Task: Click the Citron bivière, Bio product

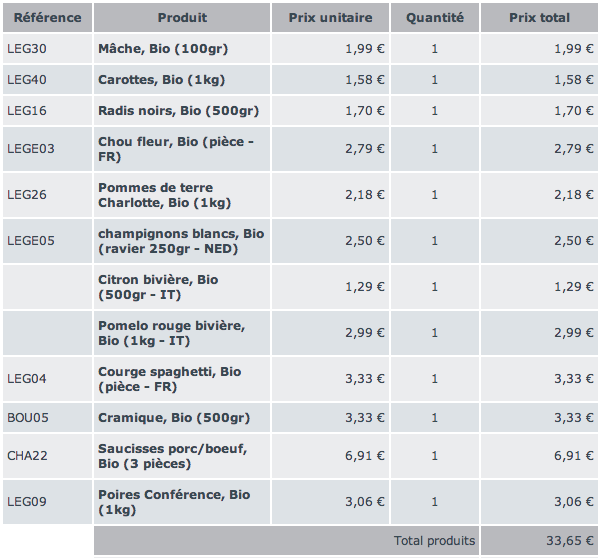Action: click(158, 287)
